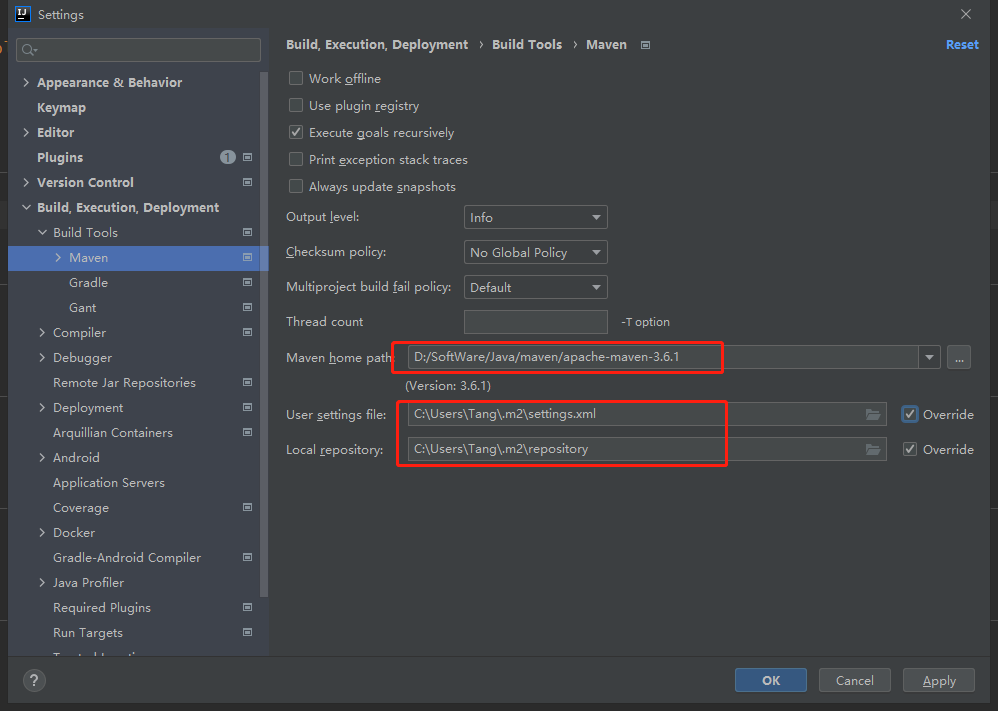This screenshot has height=711, width=998.
Task: Click the settings tree vertical scrollbar
Action: (x=264, y=334)
